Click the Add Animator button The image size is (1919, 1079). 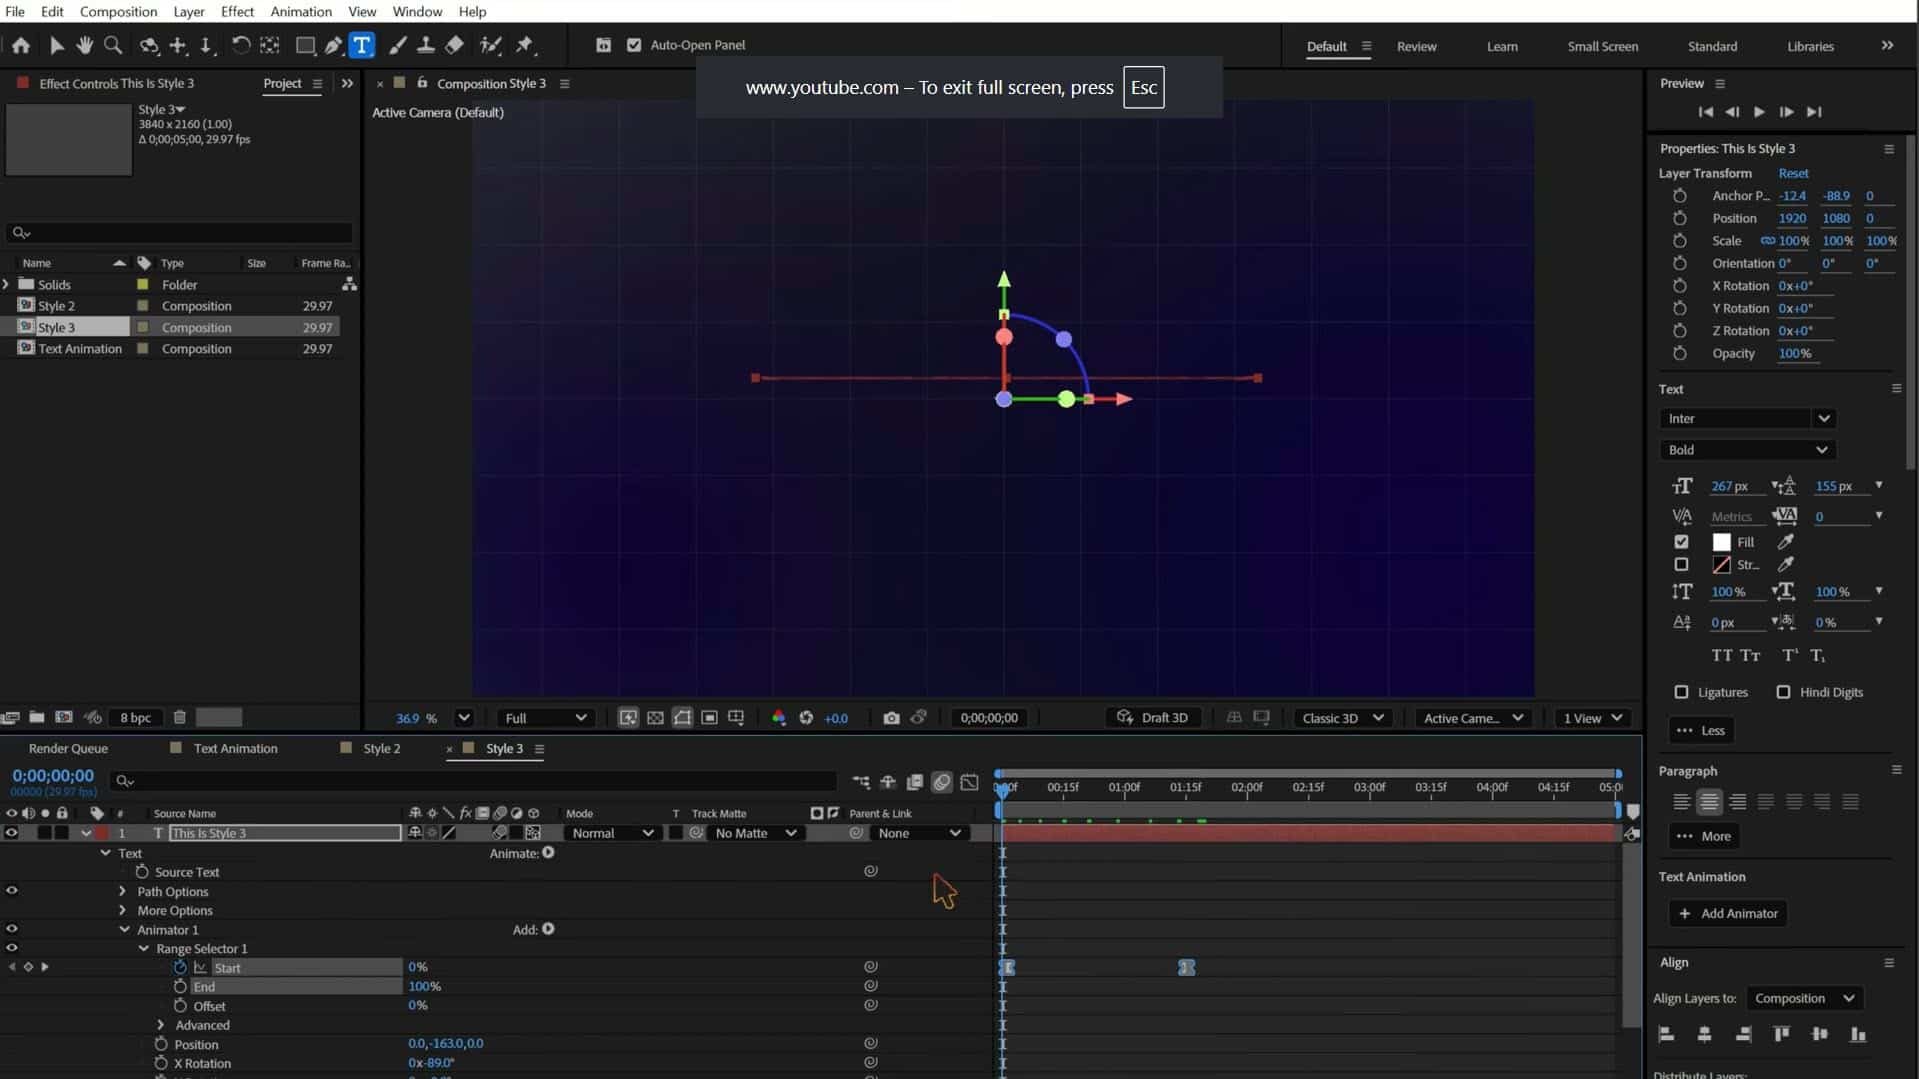point(1728,913)
